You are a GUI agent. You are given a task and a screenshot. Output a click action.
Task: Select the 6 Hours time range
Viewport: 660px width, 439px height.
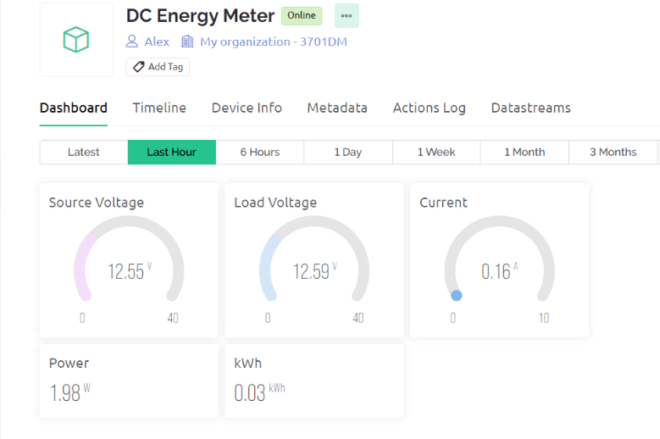click(260, 152)
